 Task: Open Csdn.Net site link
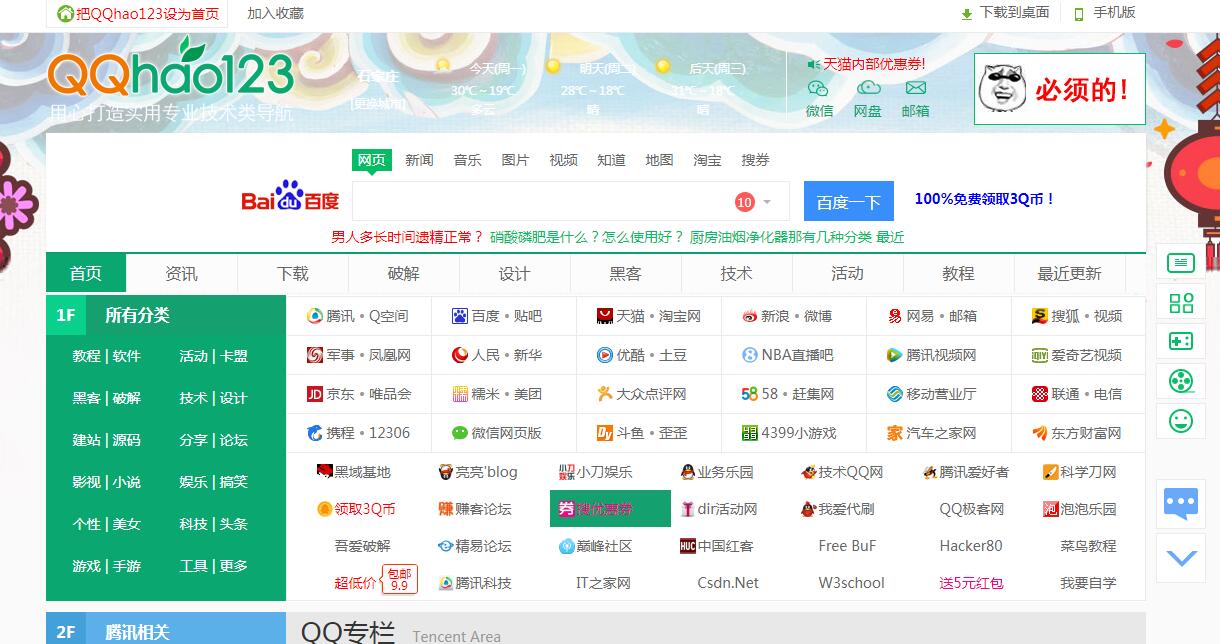(728, 583)
